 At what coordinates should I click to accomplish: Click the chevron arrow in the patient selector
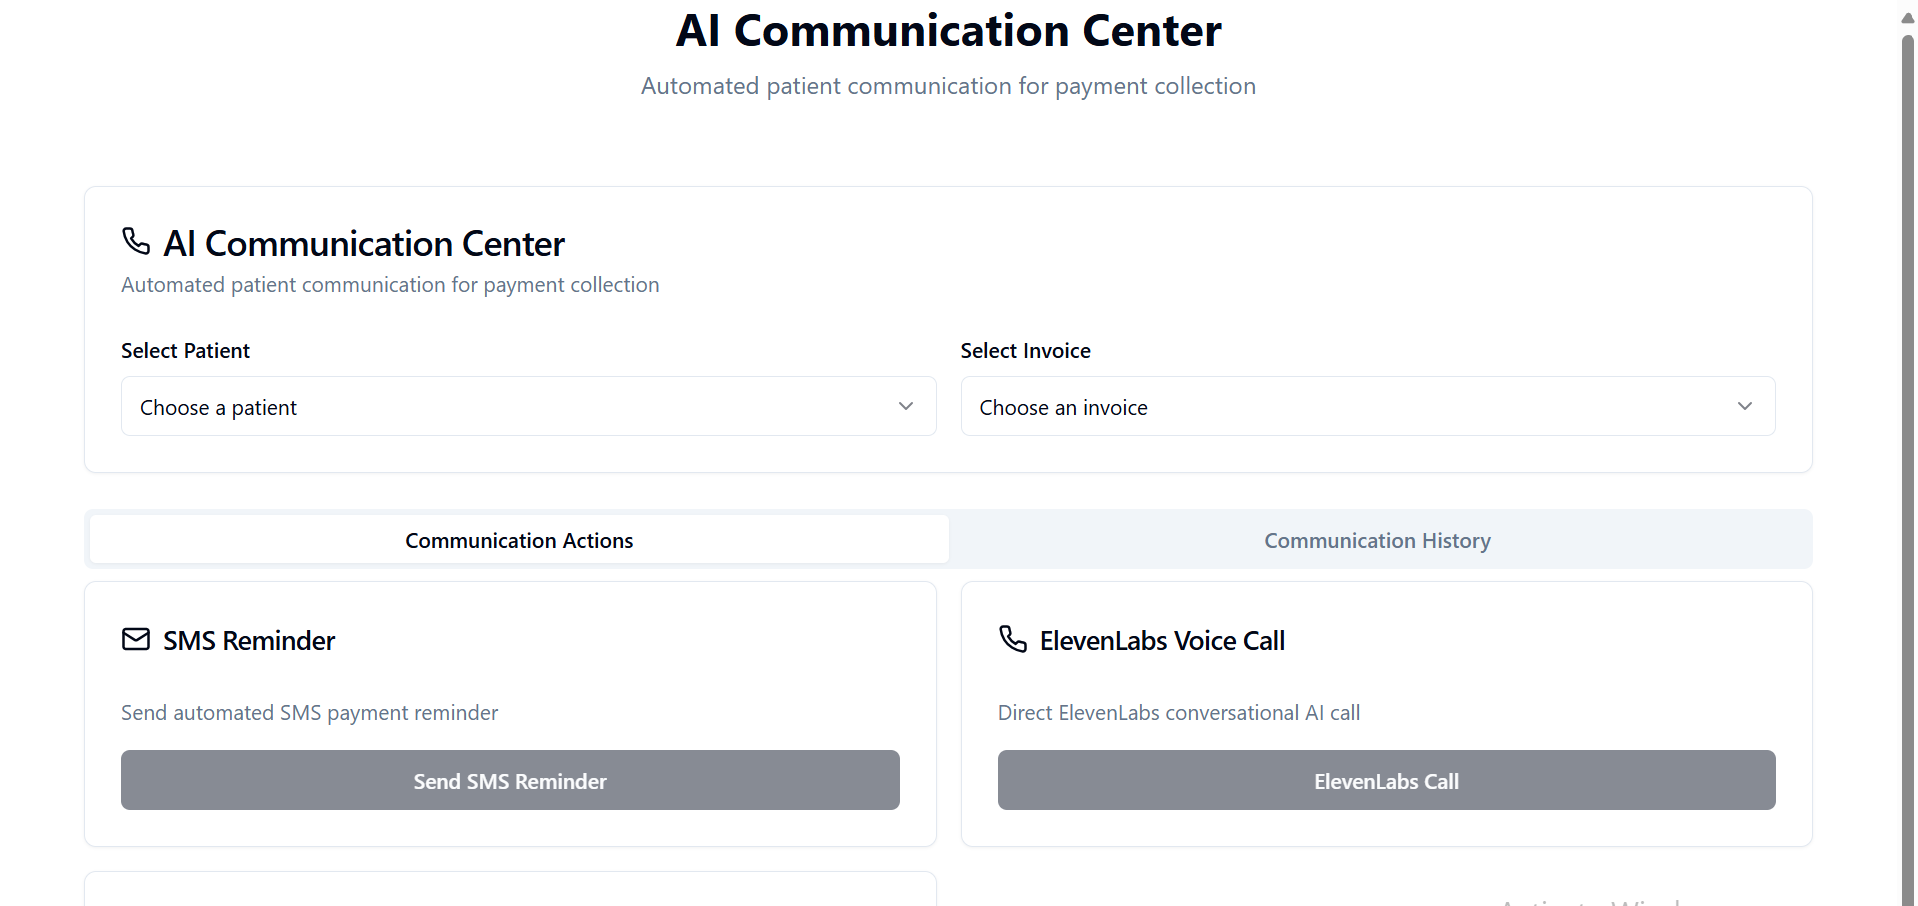pos(906,406)
